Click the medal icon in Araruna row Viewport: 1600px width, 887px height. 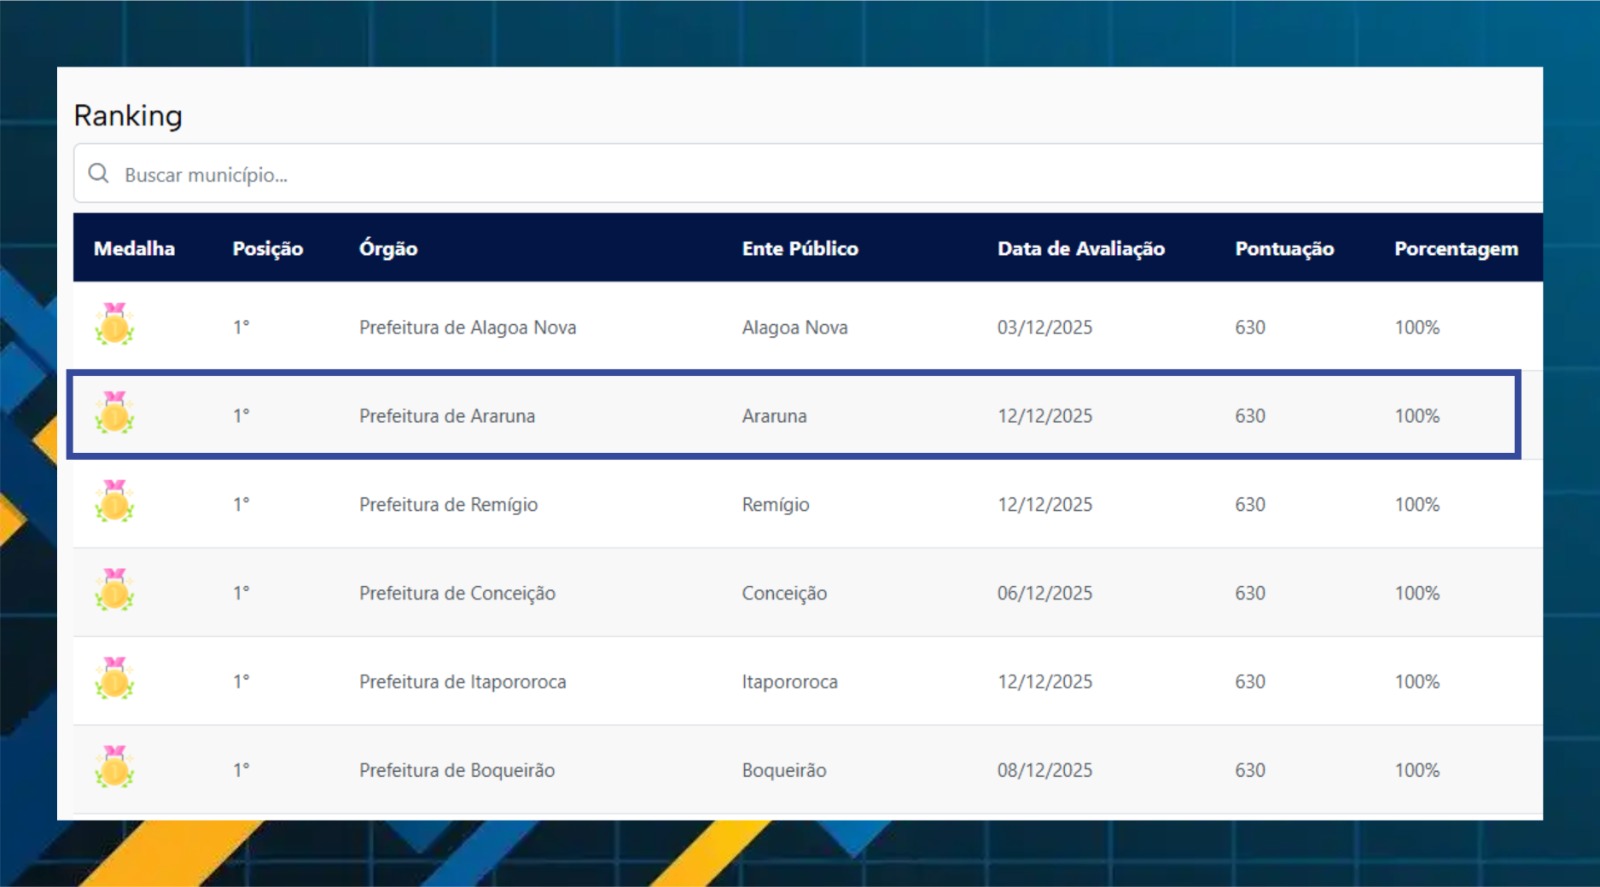pyautogui.click(x=114, y=413)
